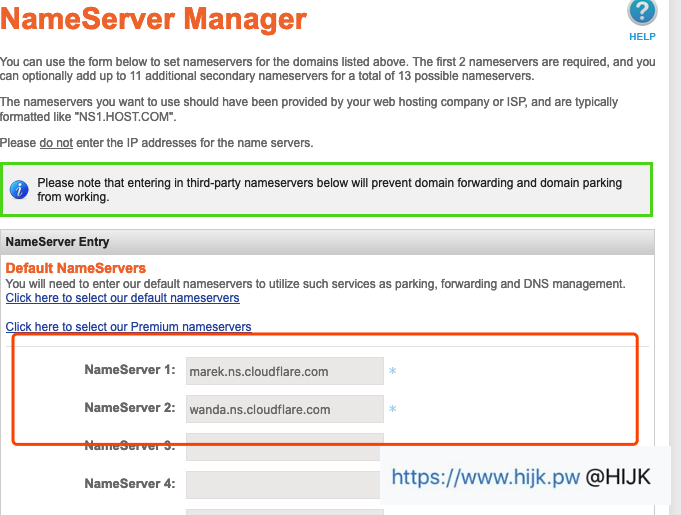Focus the NameServer 2 input field

tap(284, 409)
